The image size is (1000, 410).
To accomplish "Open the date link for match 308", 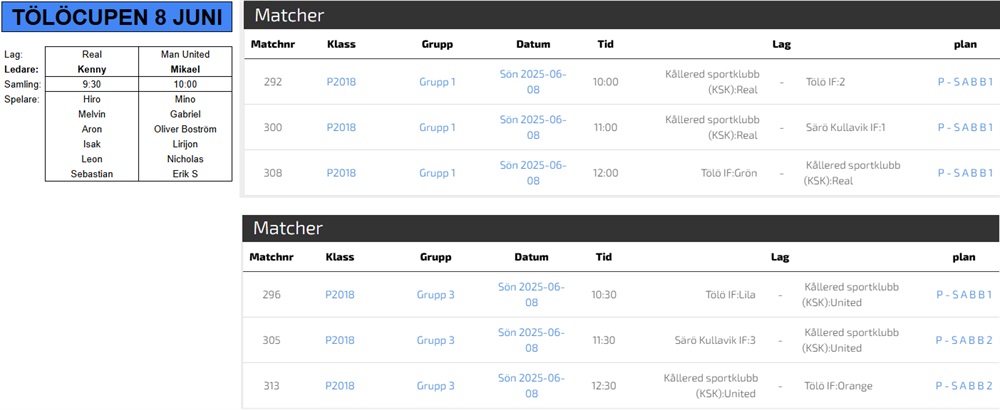I will pyautogui.click(x=533, y=173).
